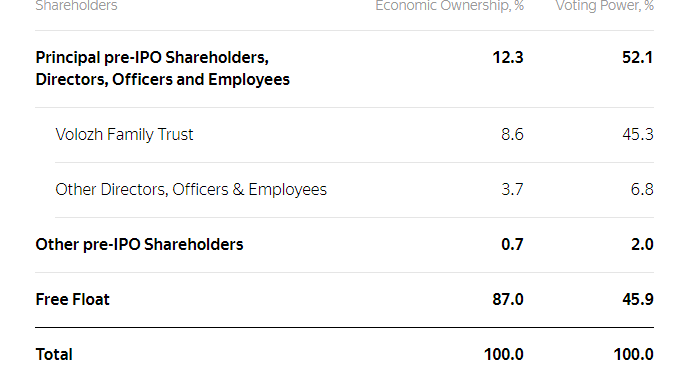Select the 8.6 value for Volozh Trust
The width and height of the screenshot is (674, 370).
(512, 135)
